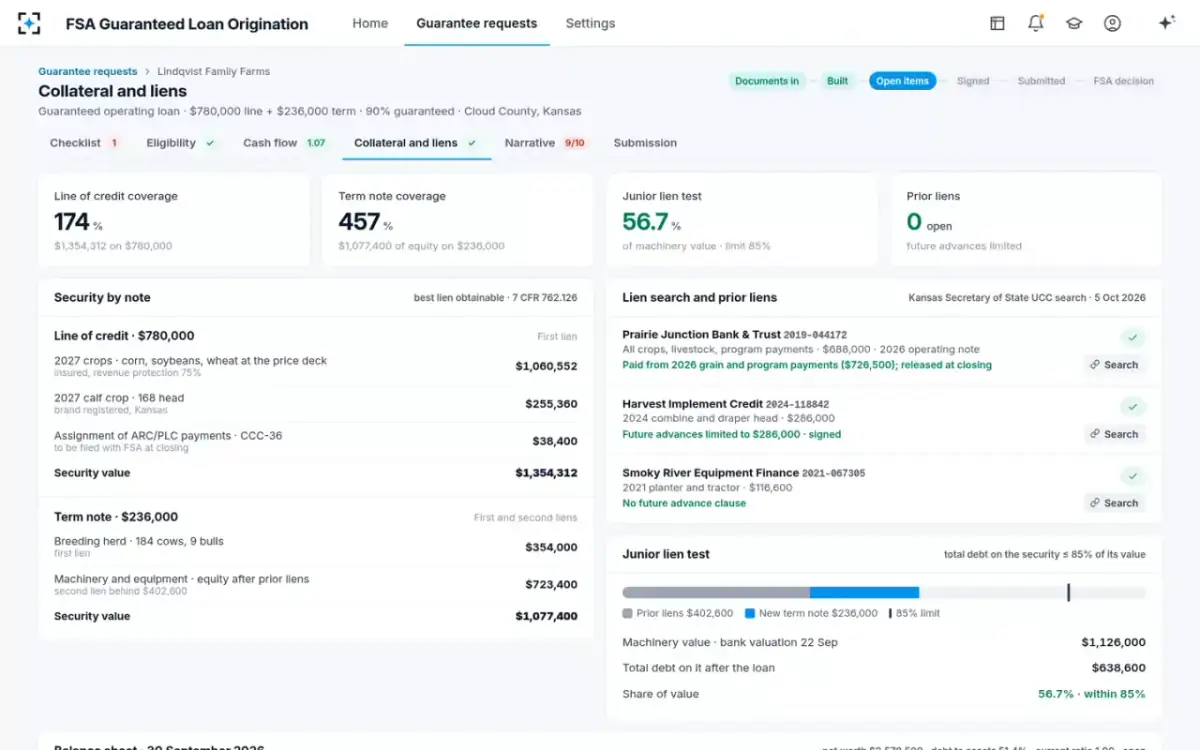Select the Documents in stage pill
The width and height of the screenshot is (1200, 750).
tap(767, 81)
